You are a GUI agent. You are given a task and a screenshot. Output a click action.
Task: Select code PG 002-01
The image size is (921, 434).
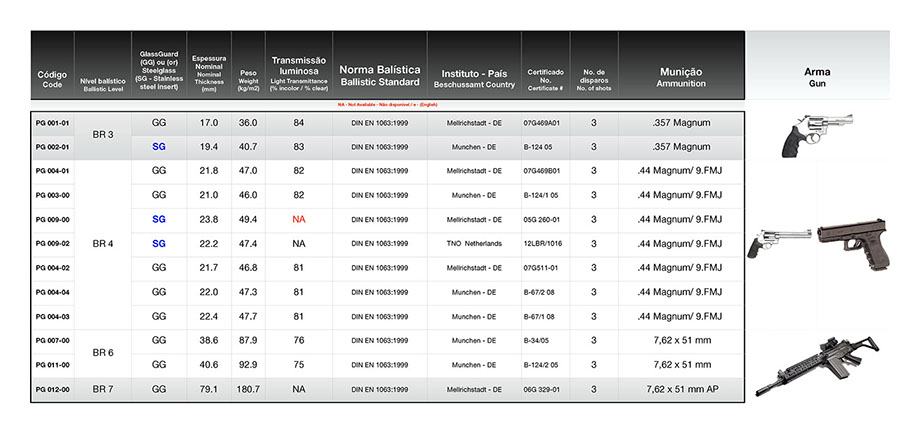click(53, 147)
